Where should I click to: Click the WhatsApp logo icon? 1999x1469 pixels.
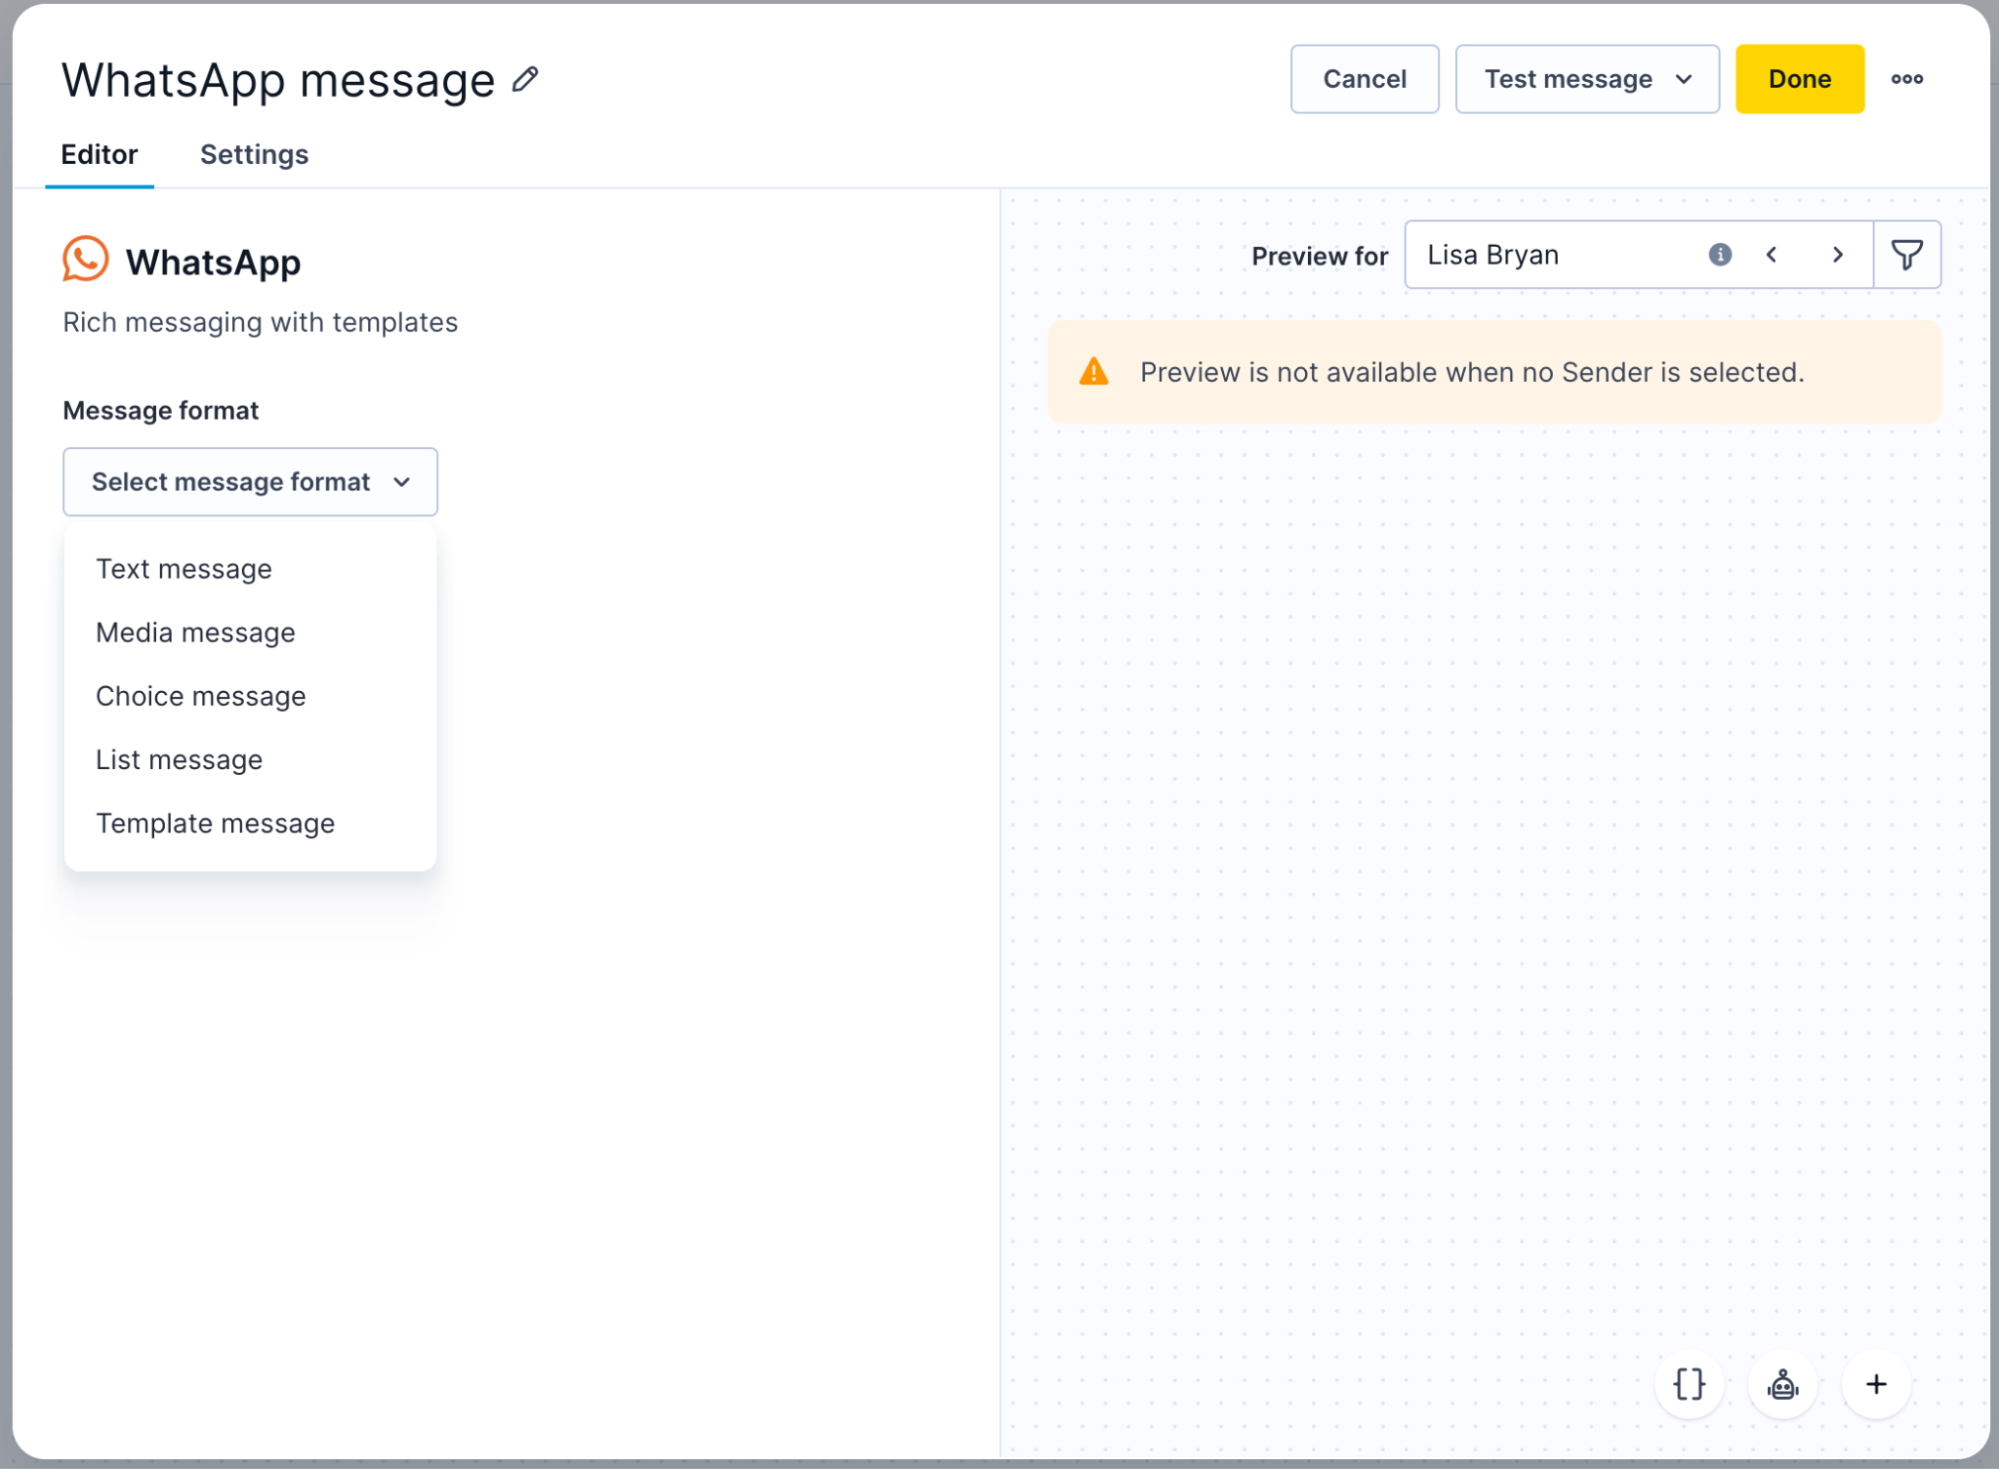[85, 260]
